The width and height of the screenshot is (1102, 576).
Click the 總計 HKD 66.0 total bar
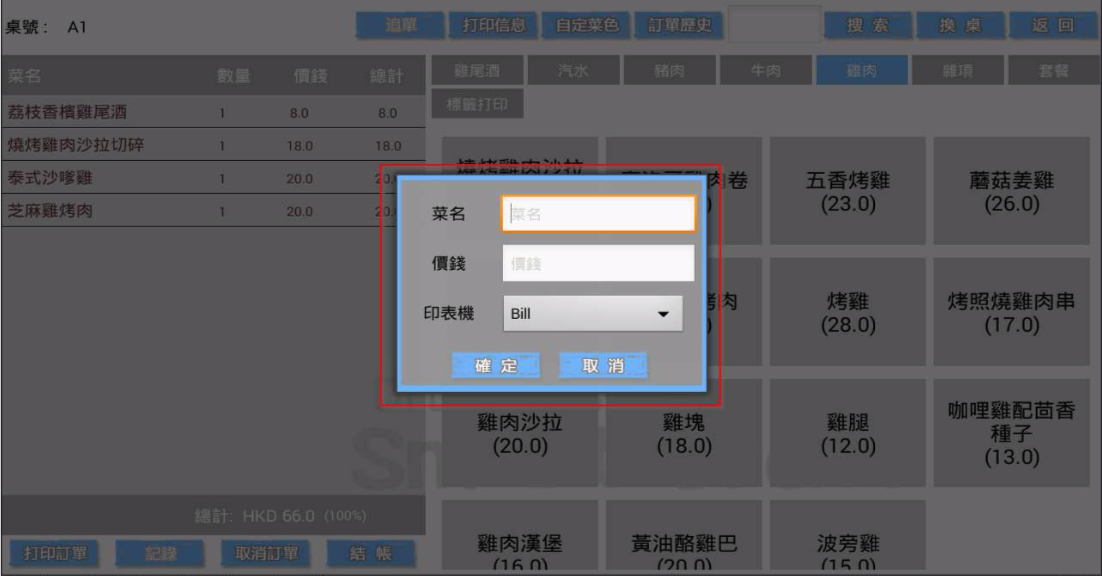pos(214,516)
